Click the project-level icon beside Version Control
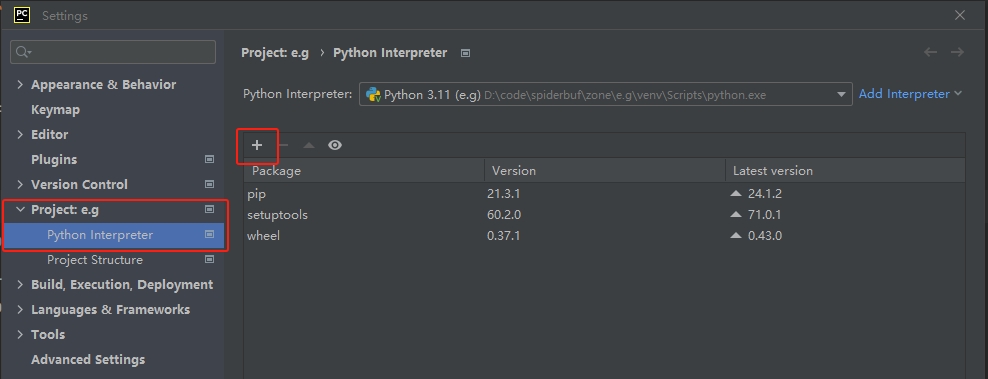Screen dimensions: 988x379 pos(209,184)
